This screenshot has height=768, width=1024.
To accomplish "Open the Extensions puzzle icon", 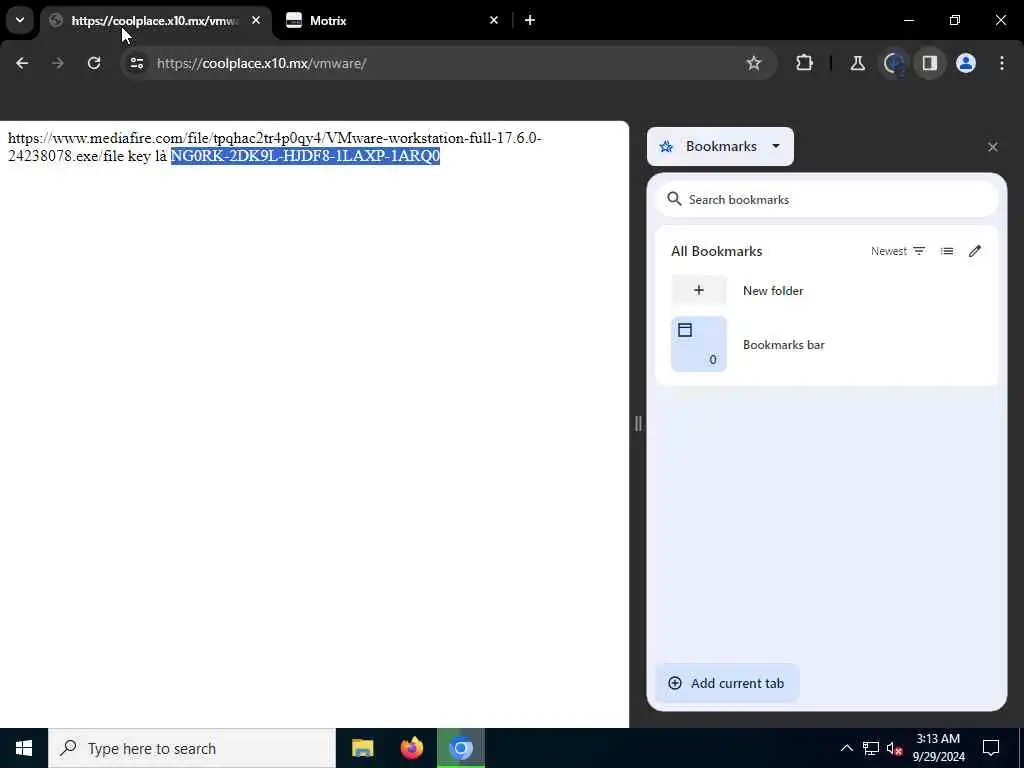I will [x=805, y=63].
